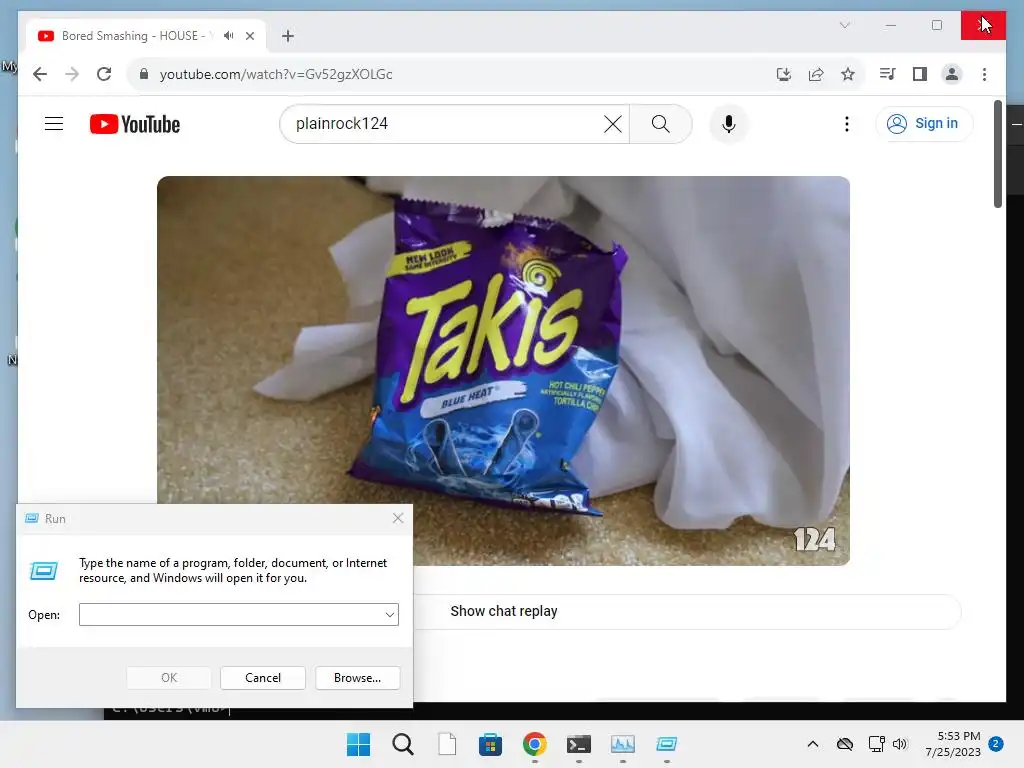This screenshot has height=768, width=1024.
Task: Open Windows taskbar search
Action: [x=402, y=744]
